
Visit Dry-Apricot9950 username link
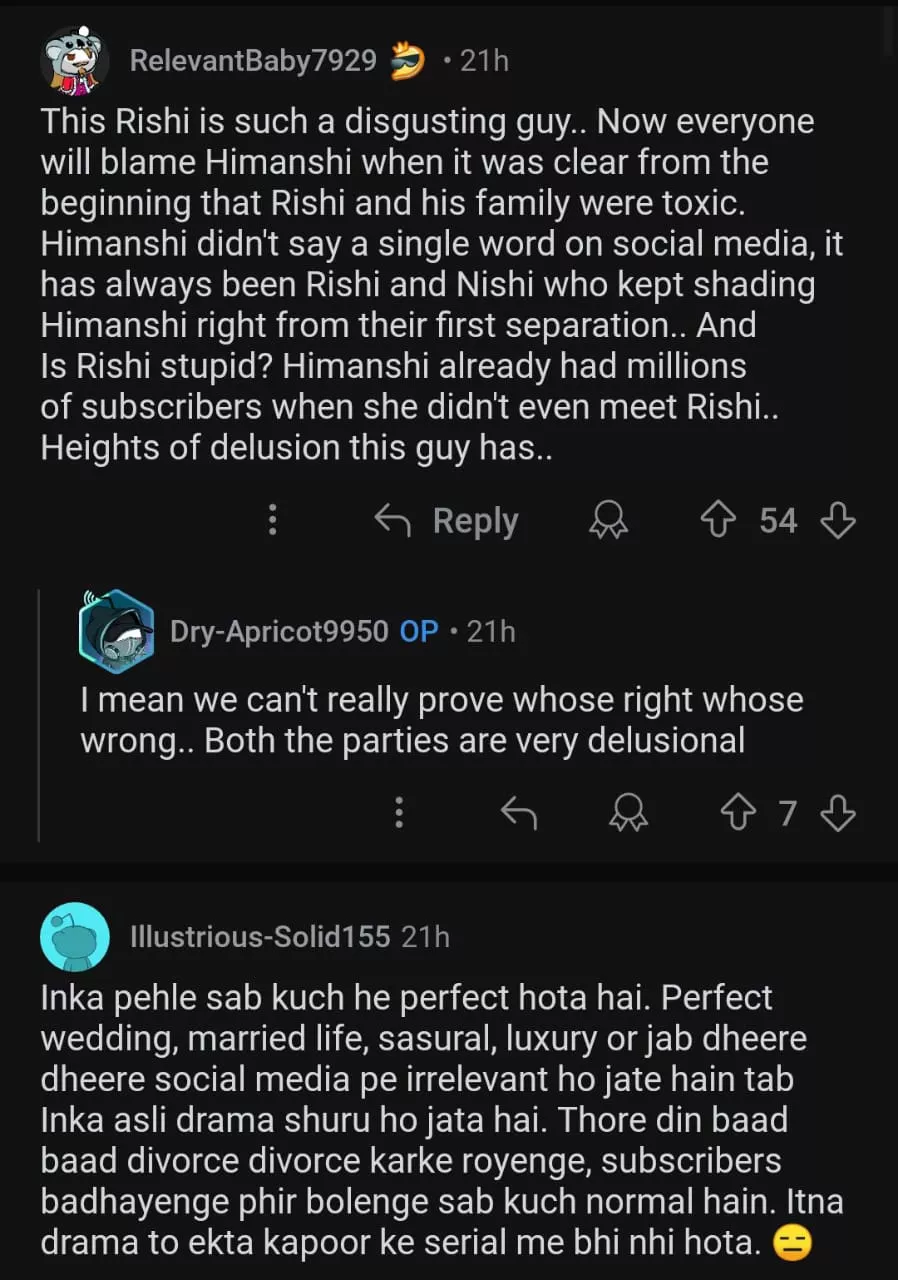point(279,631)
